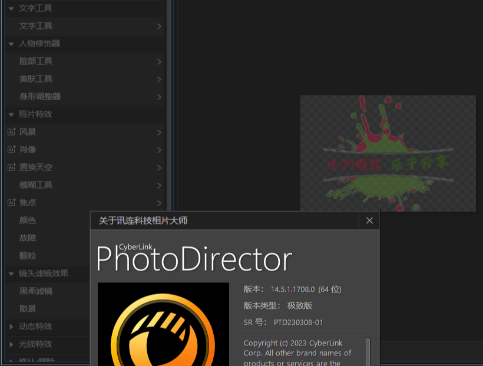Click the AI icon beside 置换天空
Screen dimensions: 483x366
[x=12, y=167]
